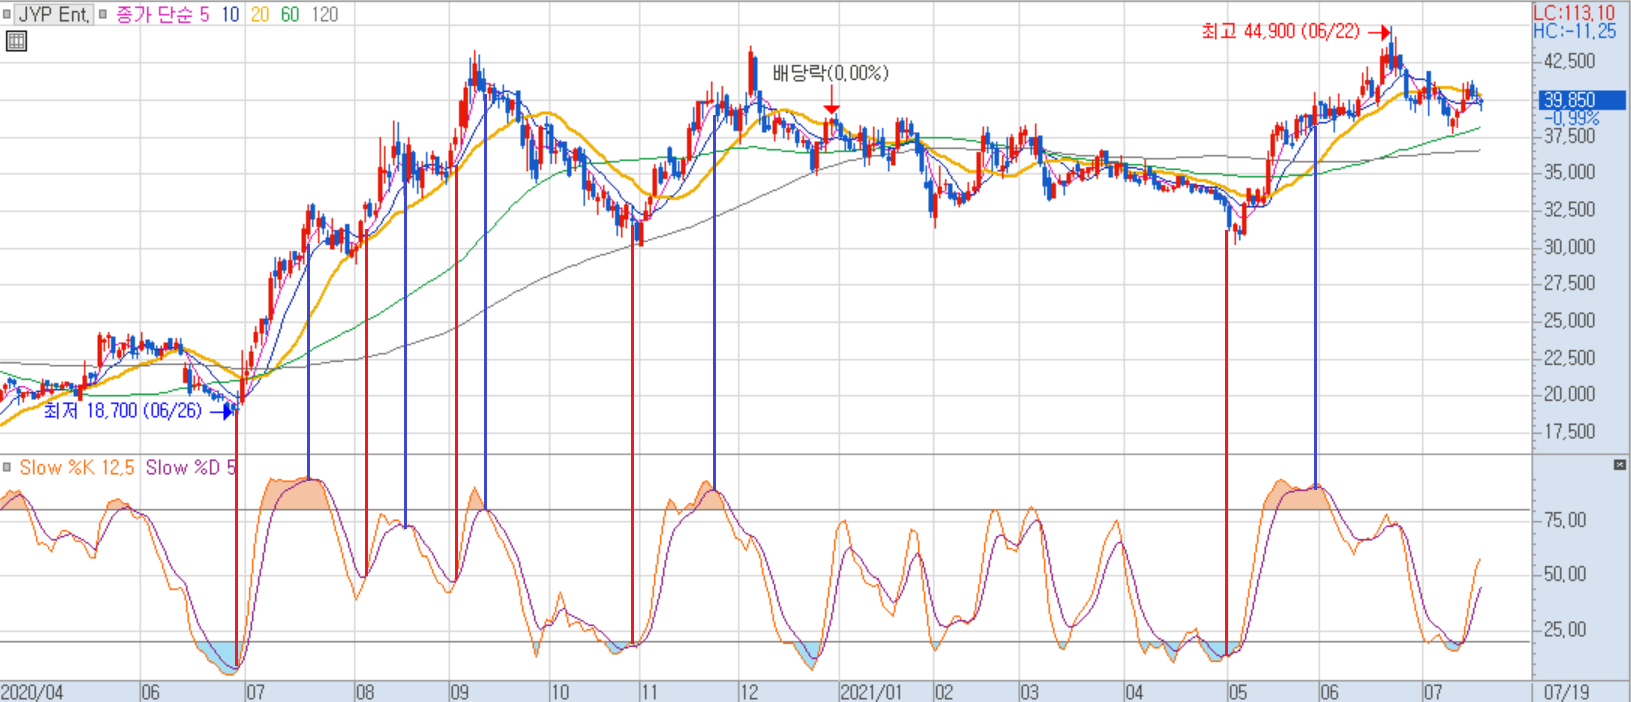
Task: Click the 37,500 price axis label
Action: pos(1570,136)
